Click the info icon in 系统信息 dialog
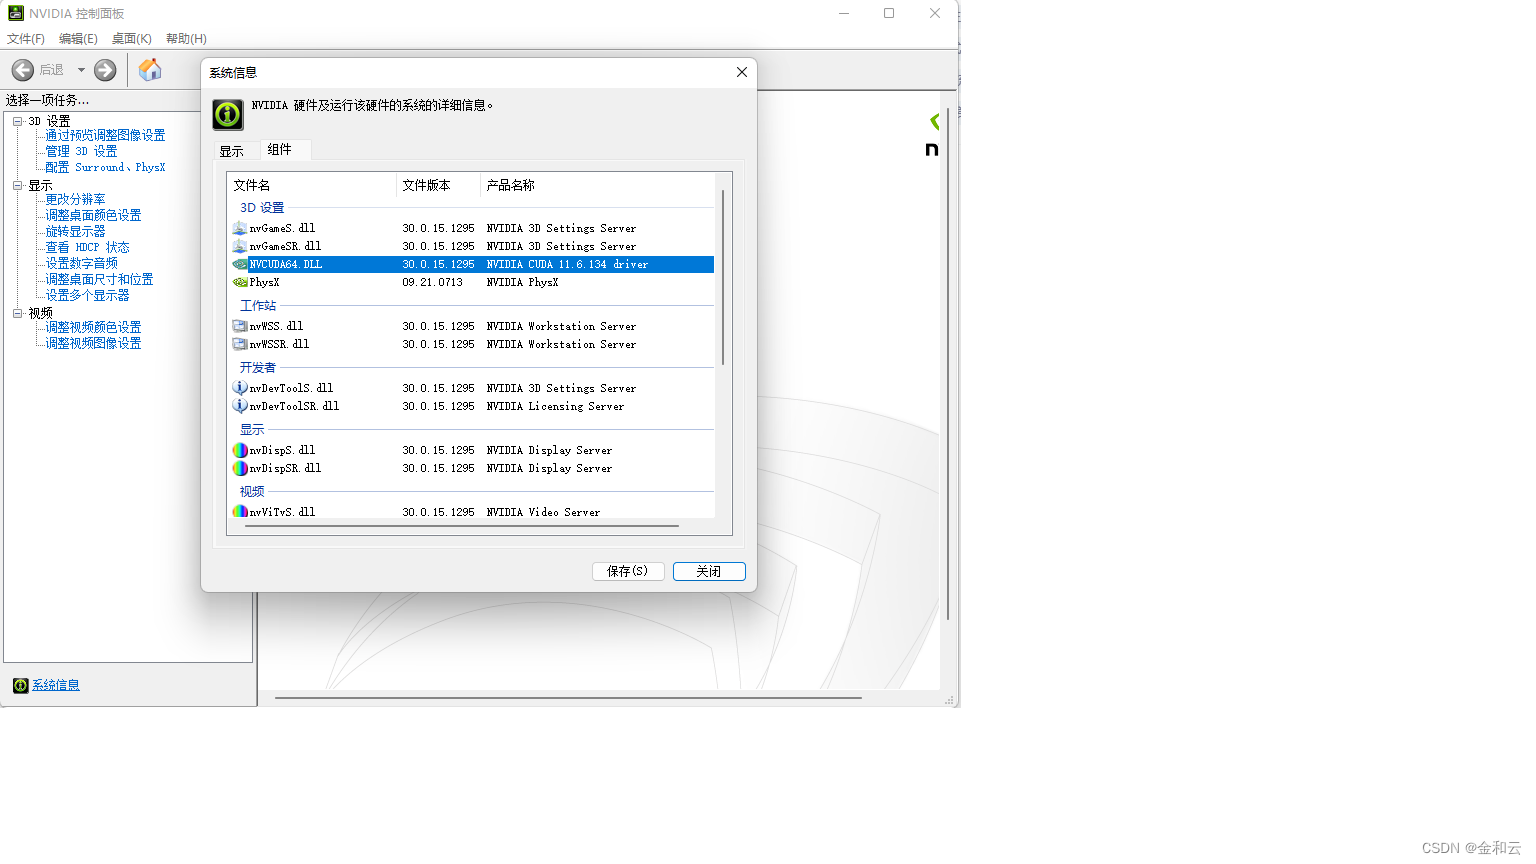 pos(228,114)
